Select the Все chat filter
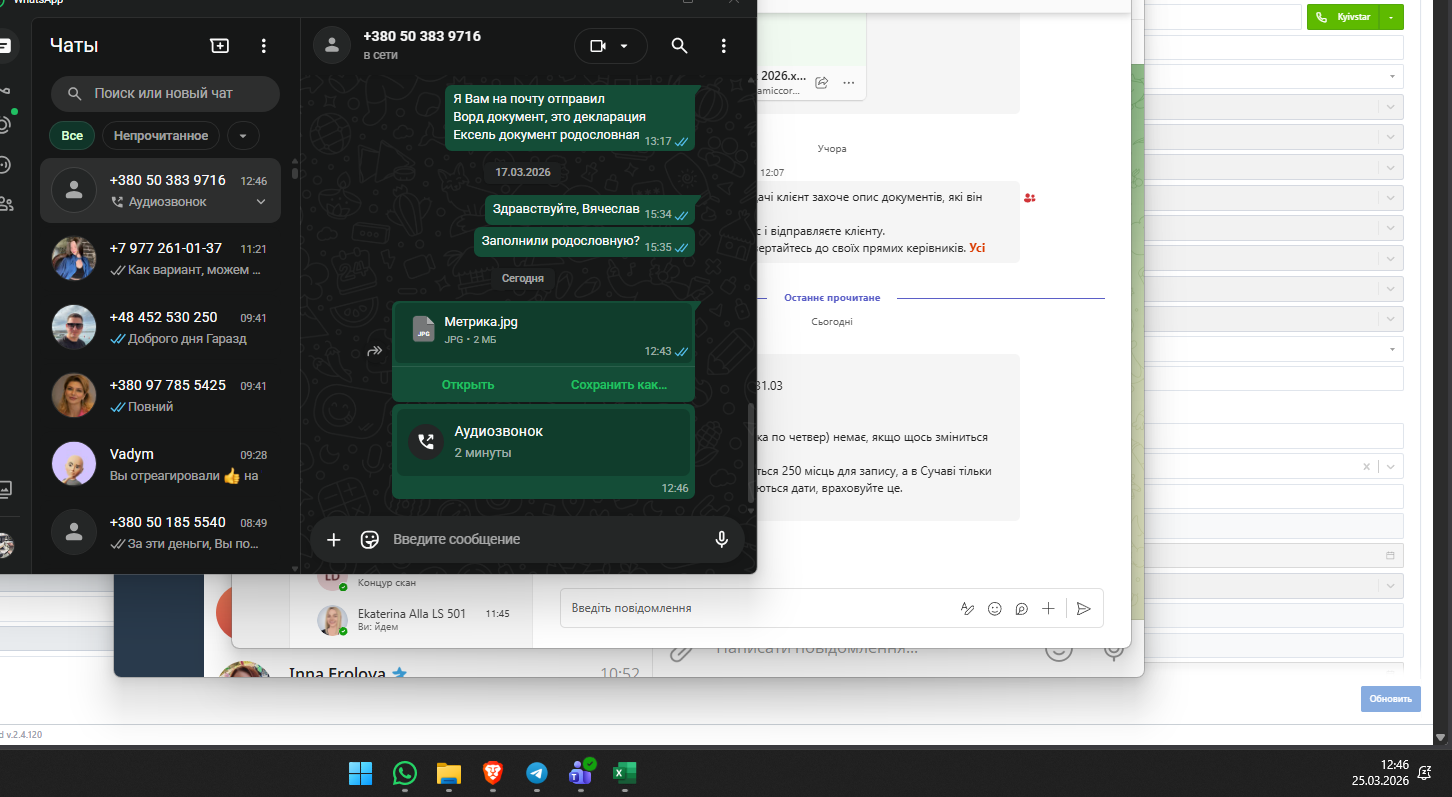The height and width of the screenshot is (797, 1452). (x=72, y=136)
